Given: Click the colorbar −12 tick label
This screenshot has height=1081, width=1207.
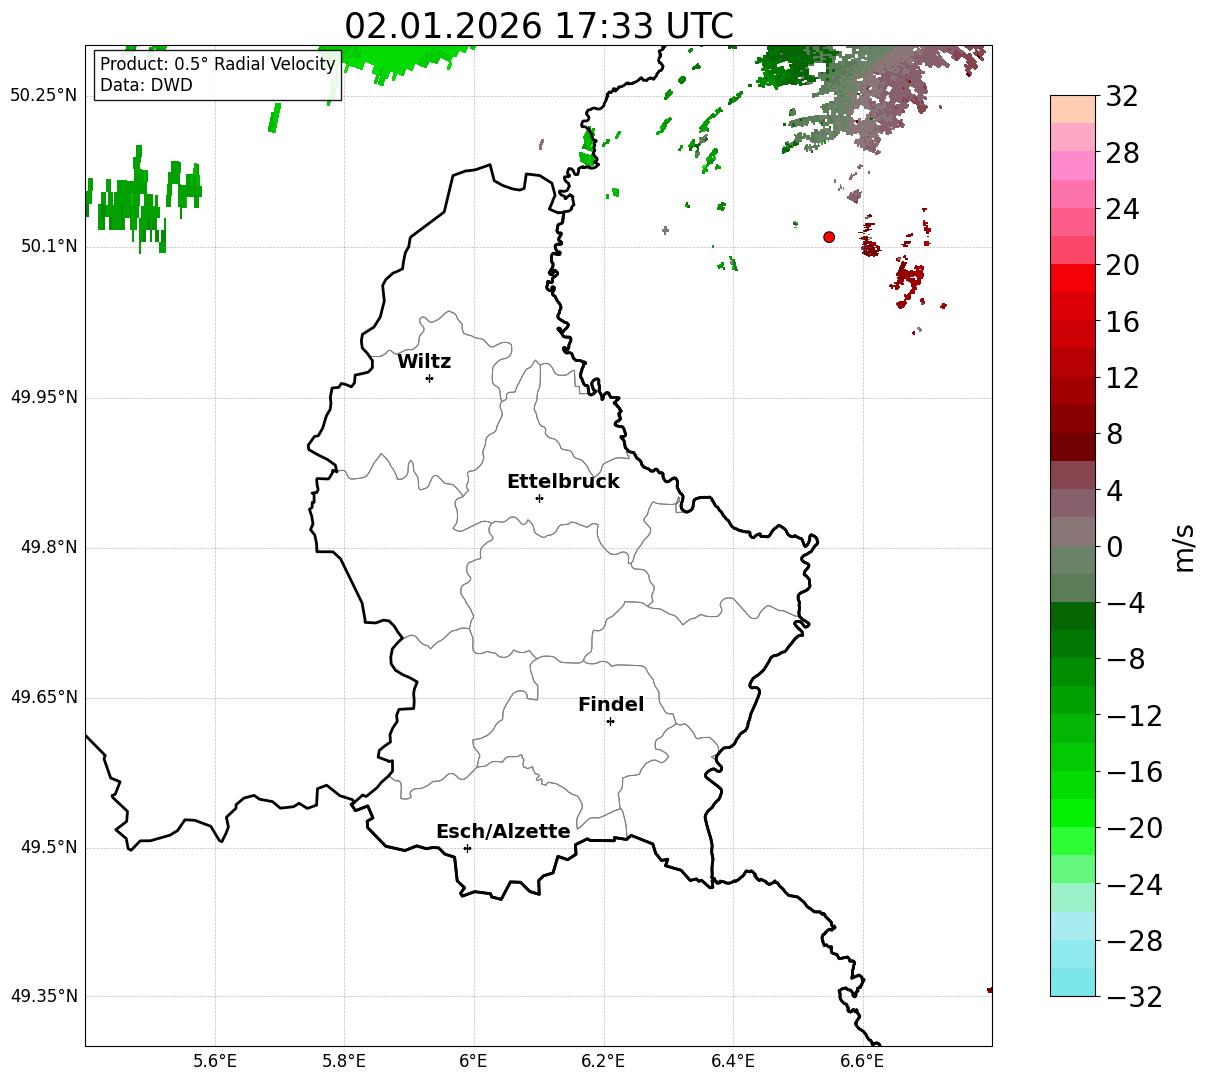Looking at the screenshot, I should (1134, 716).
